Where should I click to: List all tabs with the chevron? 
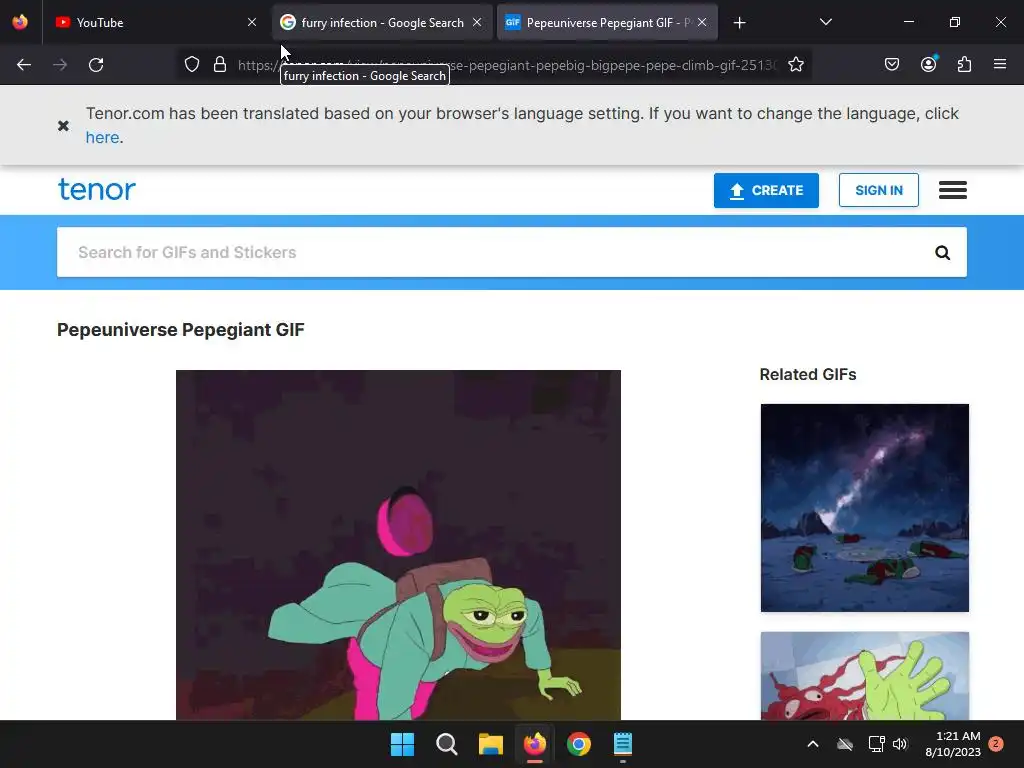pyautogui.click(x=825, y=22)
